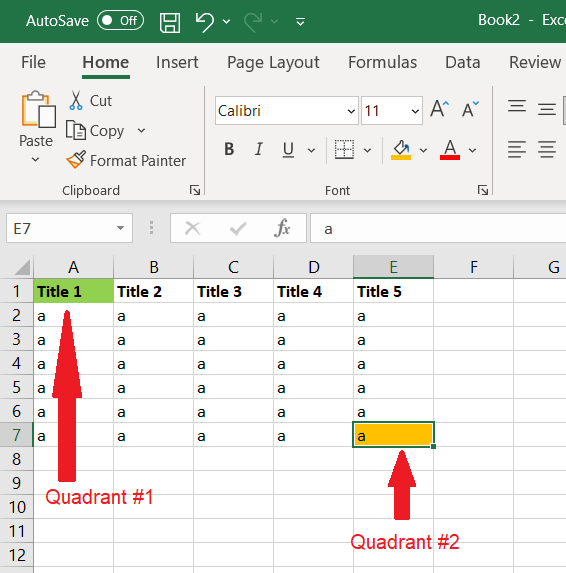Select column F header
566x573 pixels.
tap(474, 267)
